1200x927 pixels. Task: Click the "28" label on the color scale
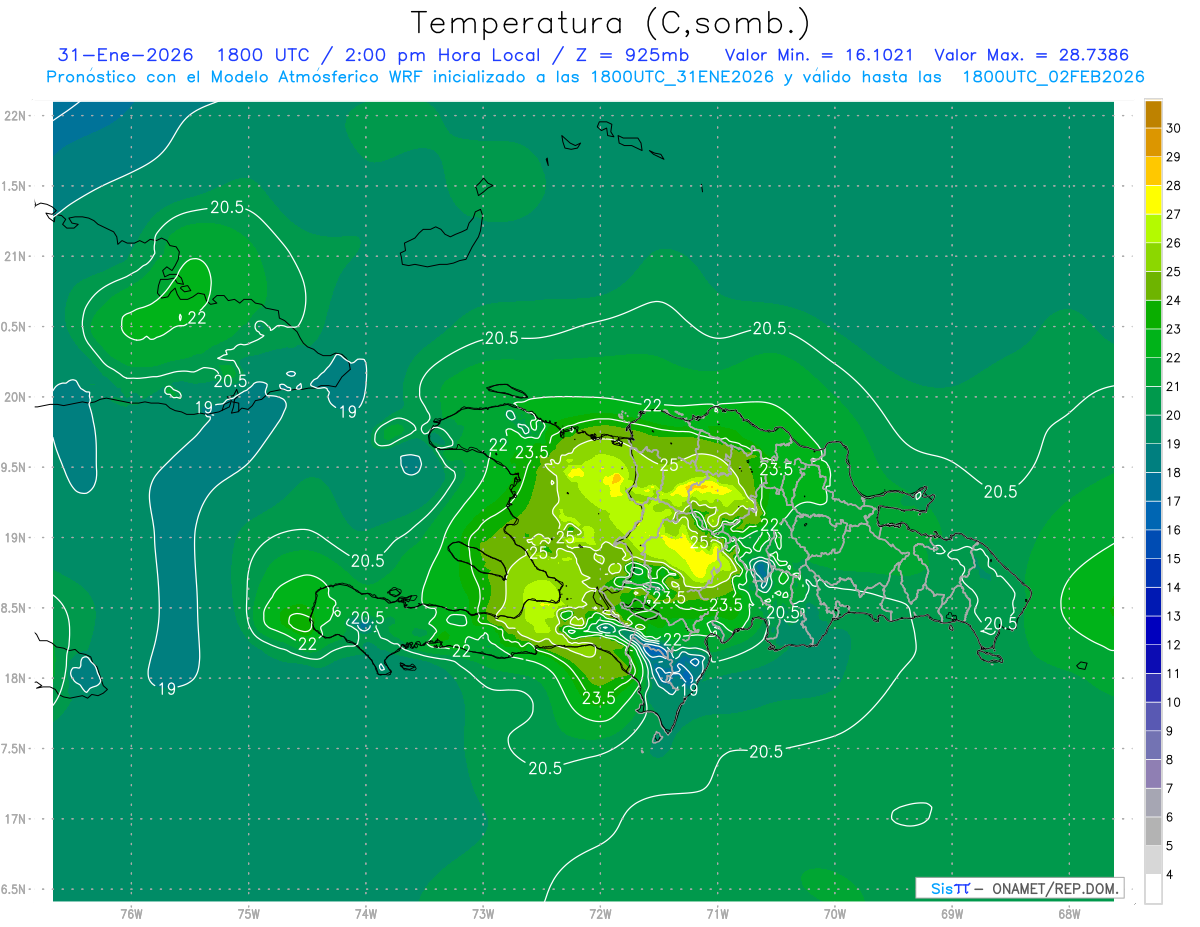[x=1175, y=186]
